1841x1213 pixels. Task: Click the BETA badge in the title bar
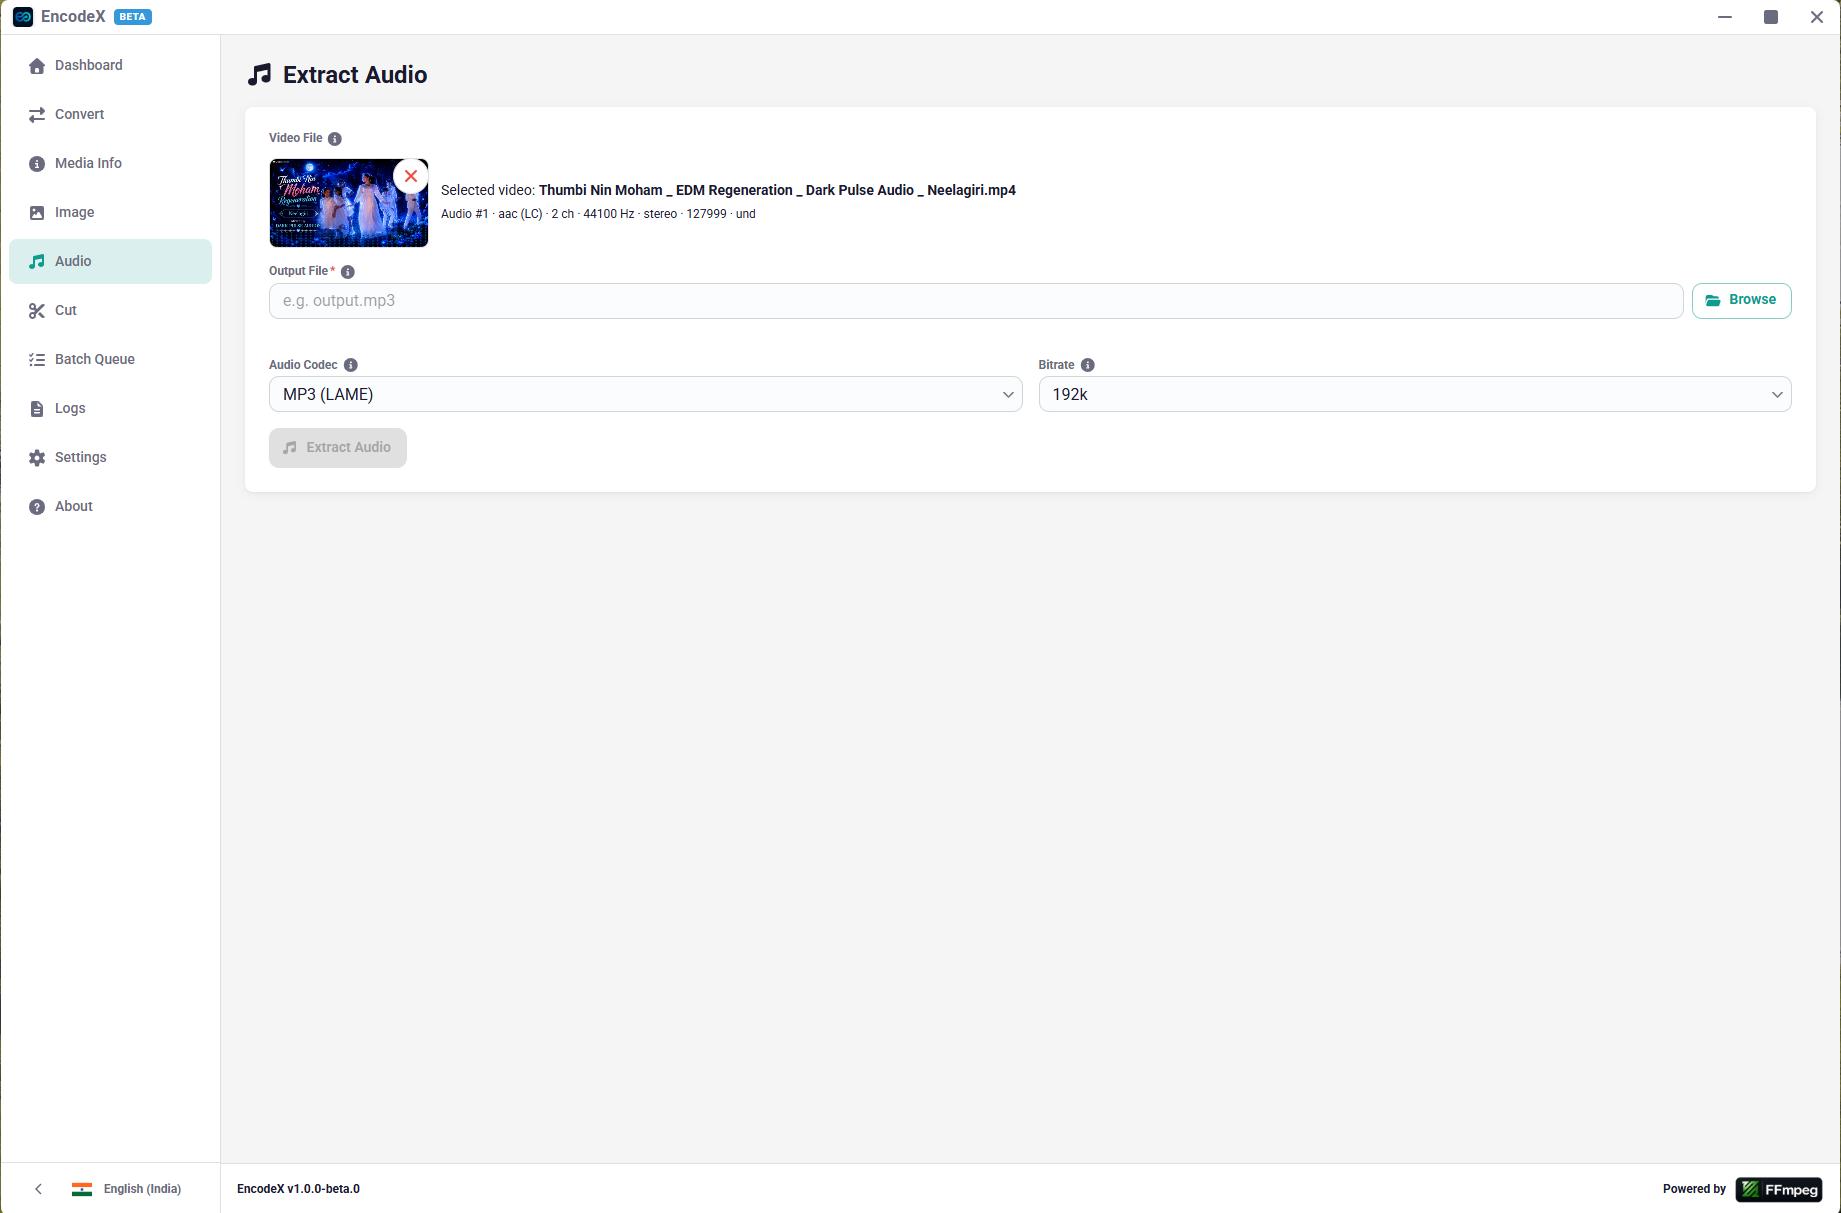tap(133, 17)
